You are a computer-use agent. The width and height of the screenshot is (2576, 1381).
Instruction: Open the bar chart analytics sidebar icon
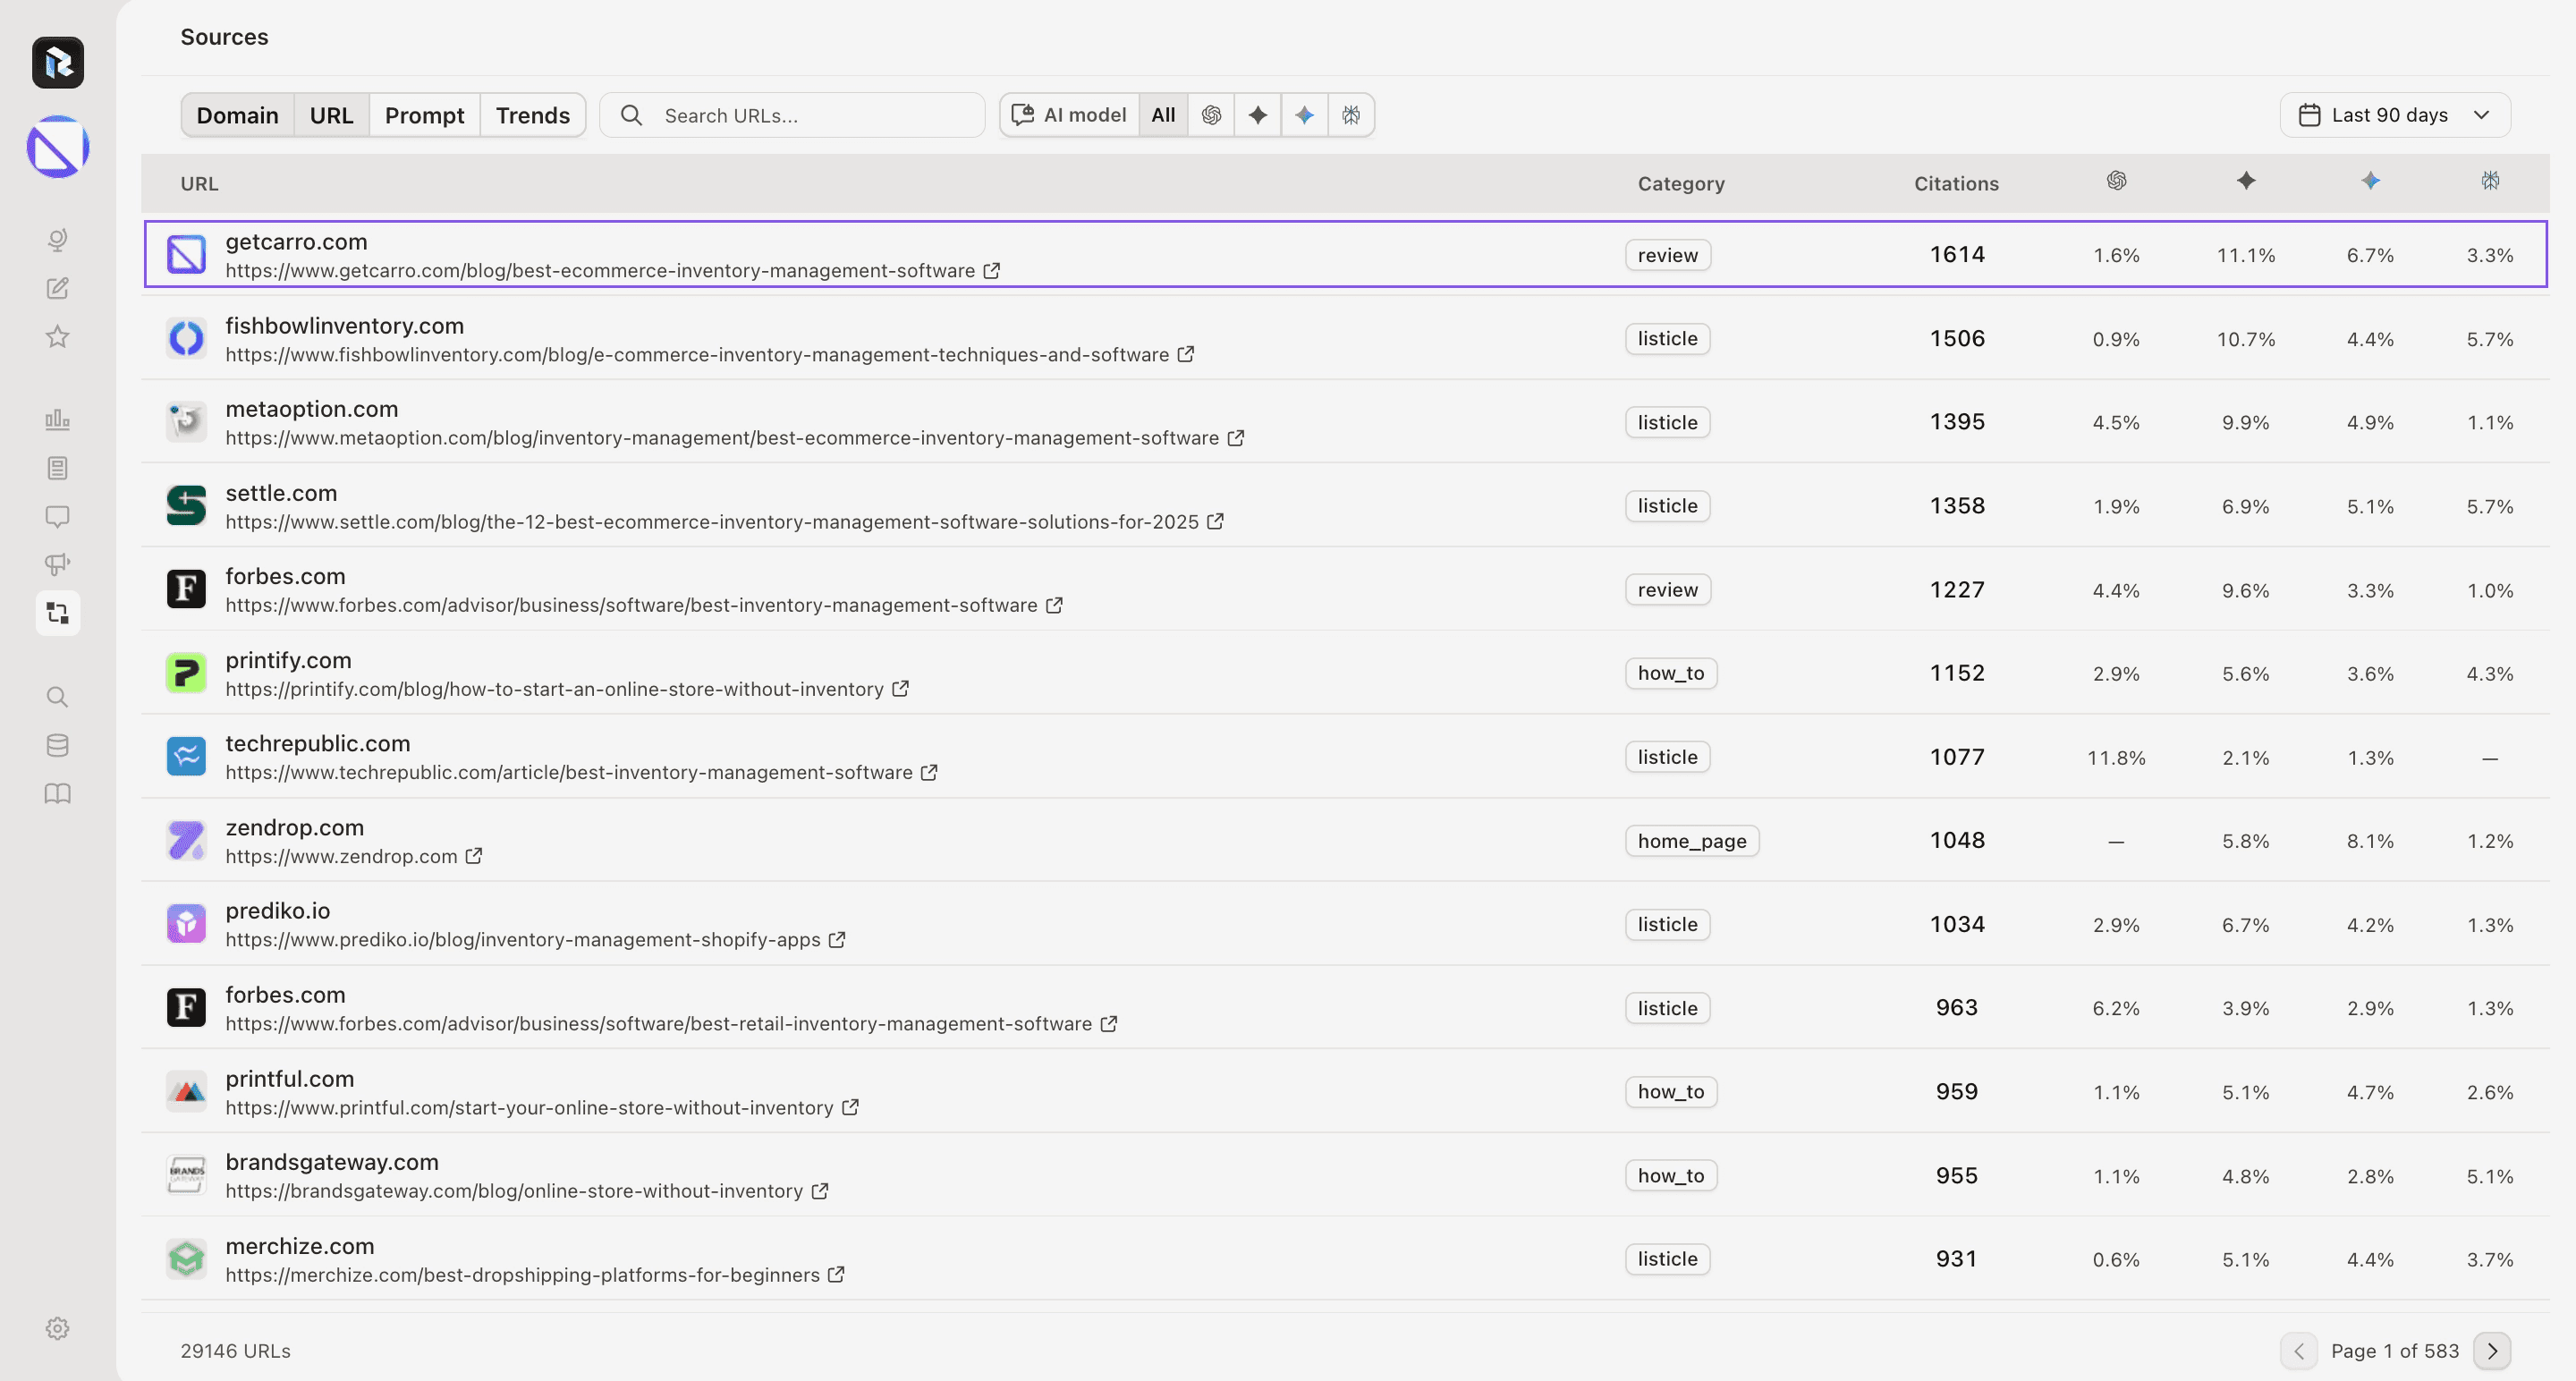click(58, 419)
